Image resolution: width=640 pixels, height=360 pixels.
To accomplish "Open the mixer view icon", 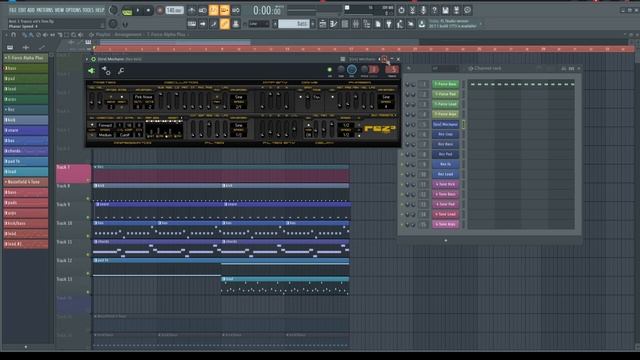I will (x=356, y=24).
